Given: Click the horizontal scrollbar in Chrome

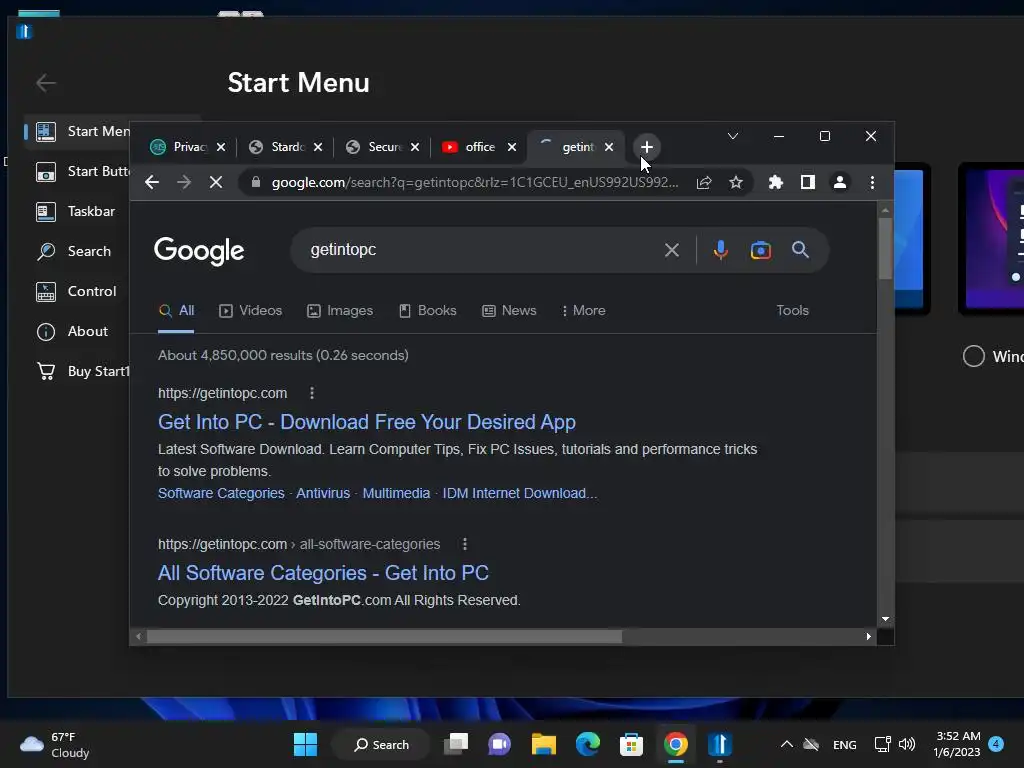Looking at the screenshot, I should click(x=384, y=636).
